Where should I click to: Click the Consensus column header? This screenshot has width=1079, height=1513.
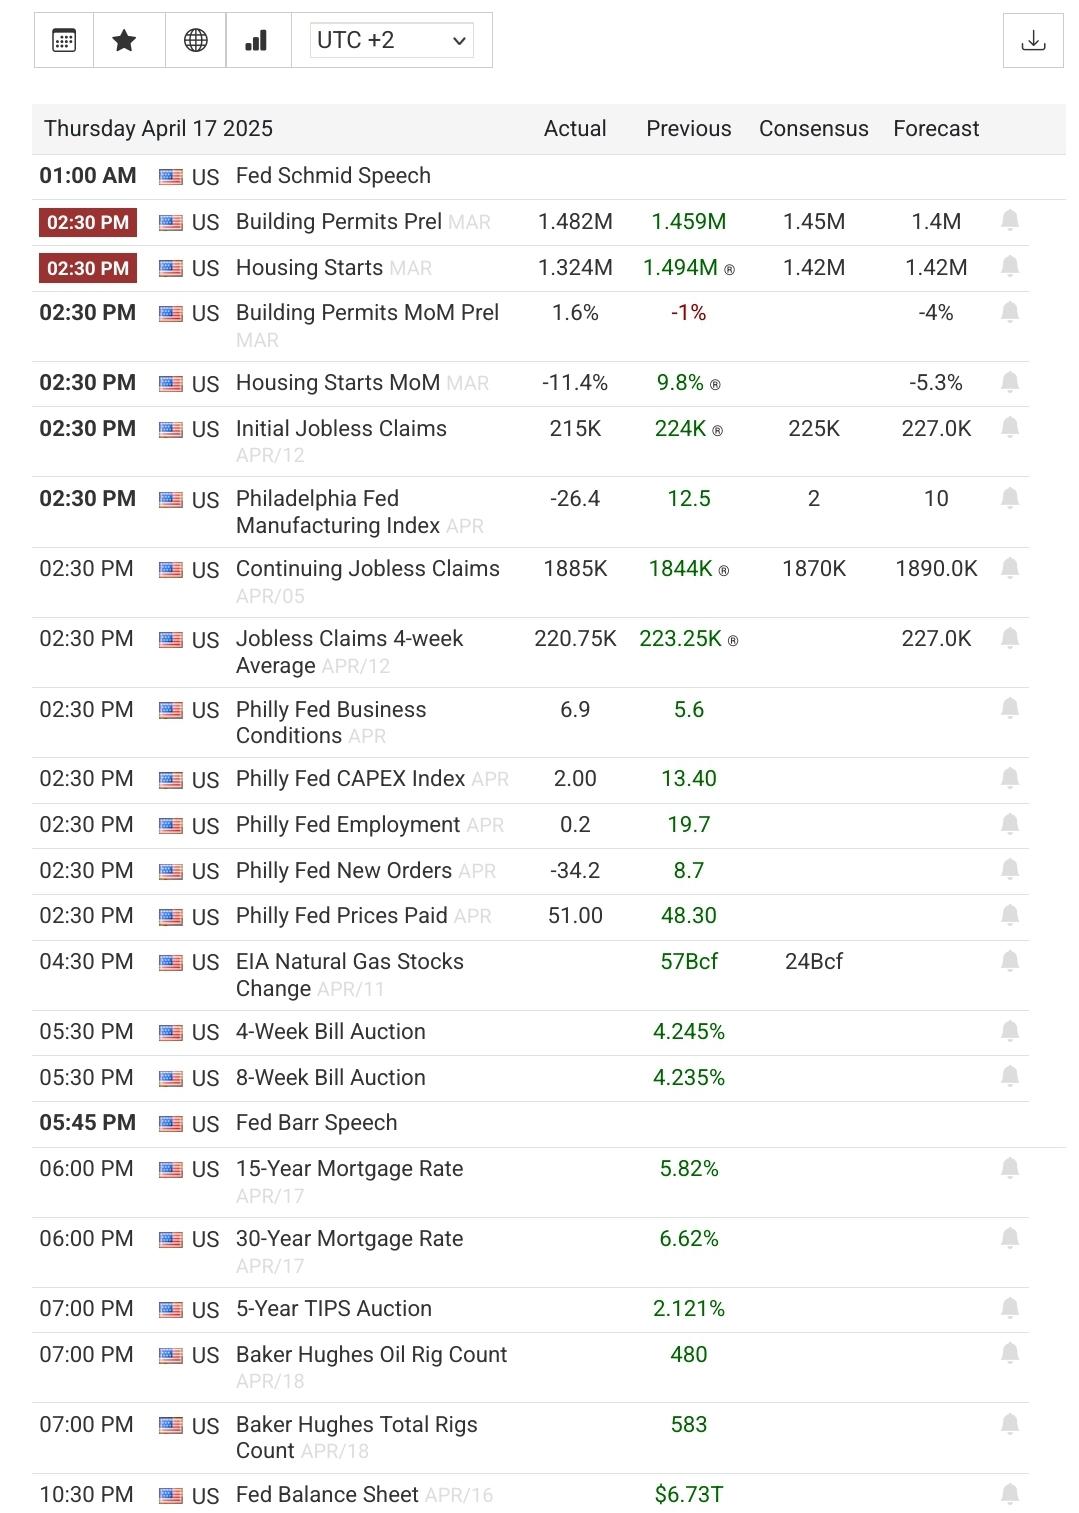(813, 129)
